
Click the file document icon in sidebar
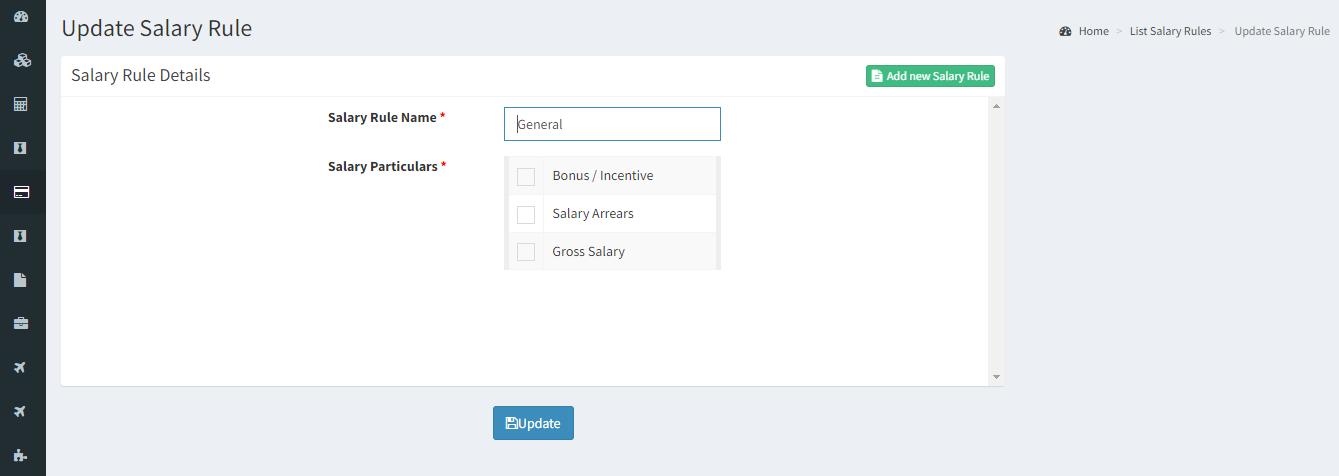tap(21, 280)
